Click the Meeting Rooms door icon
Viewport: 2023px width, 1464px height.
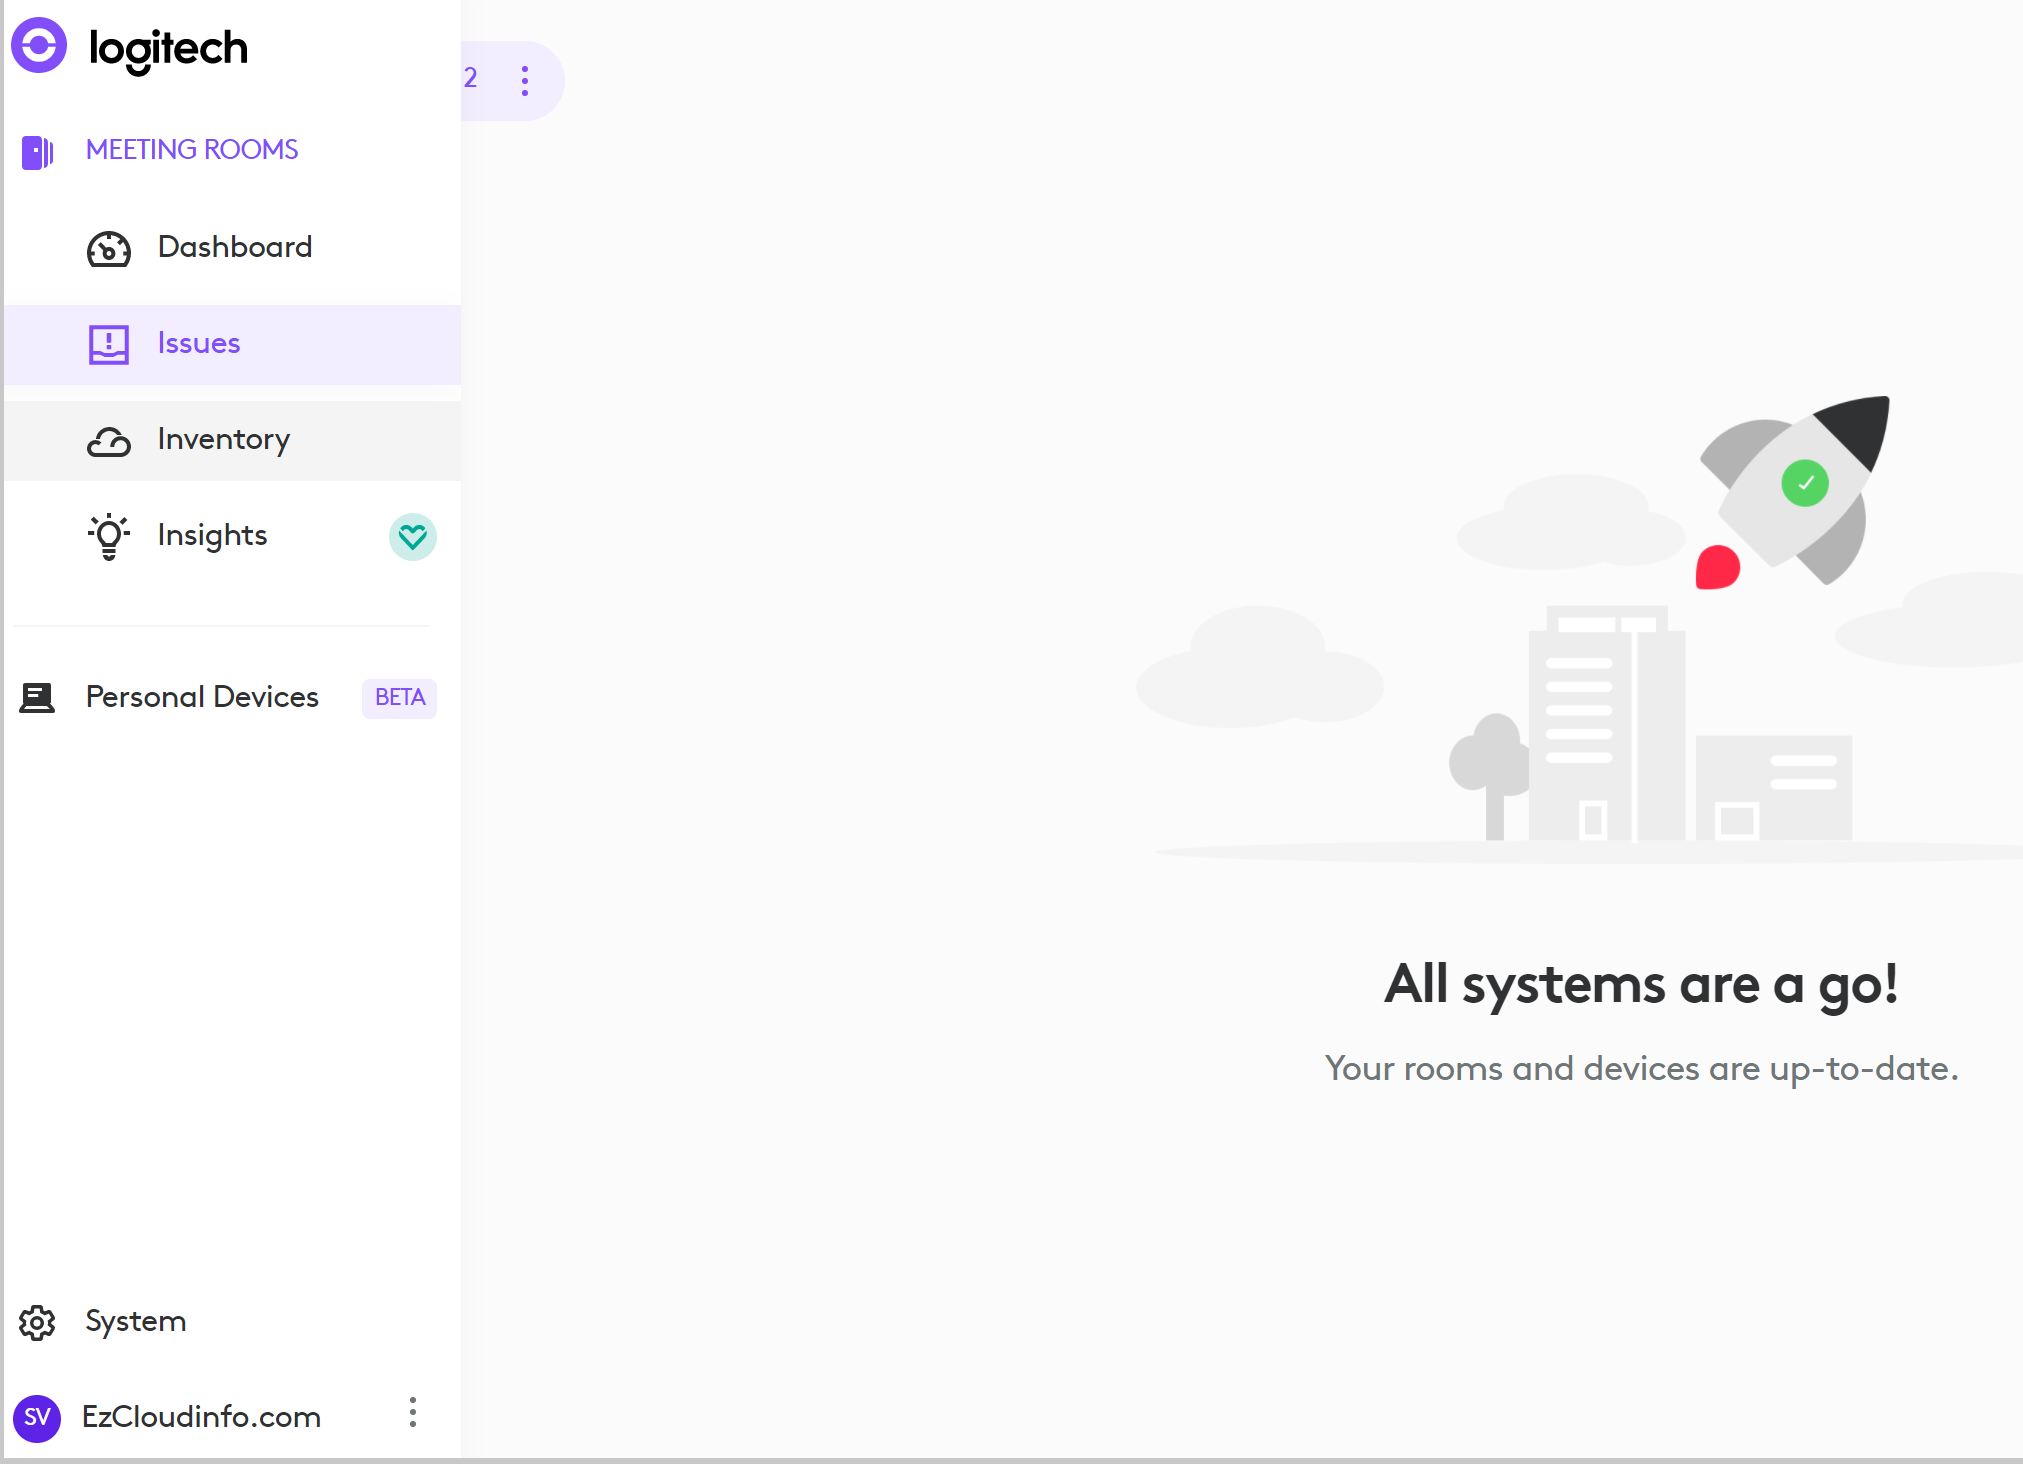[x=37, y=152]
